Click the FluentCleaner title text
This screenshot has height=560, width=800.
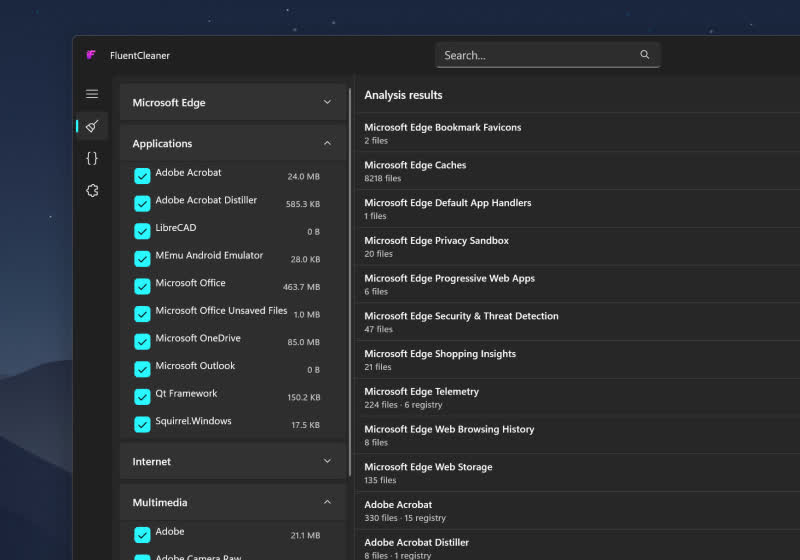(x=140, y=55)
